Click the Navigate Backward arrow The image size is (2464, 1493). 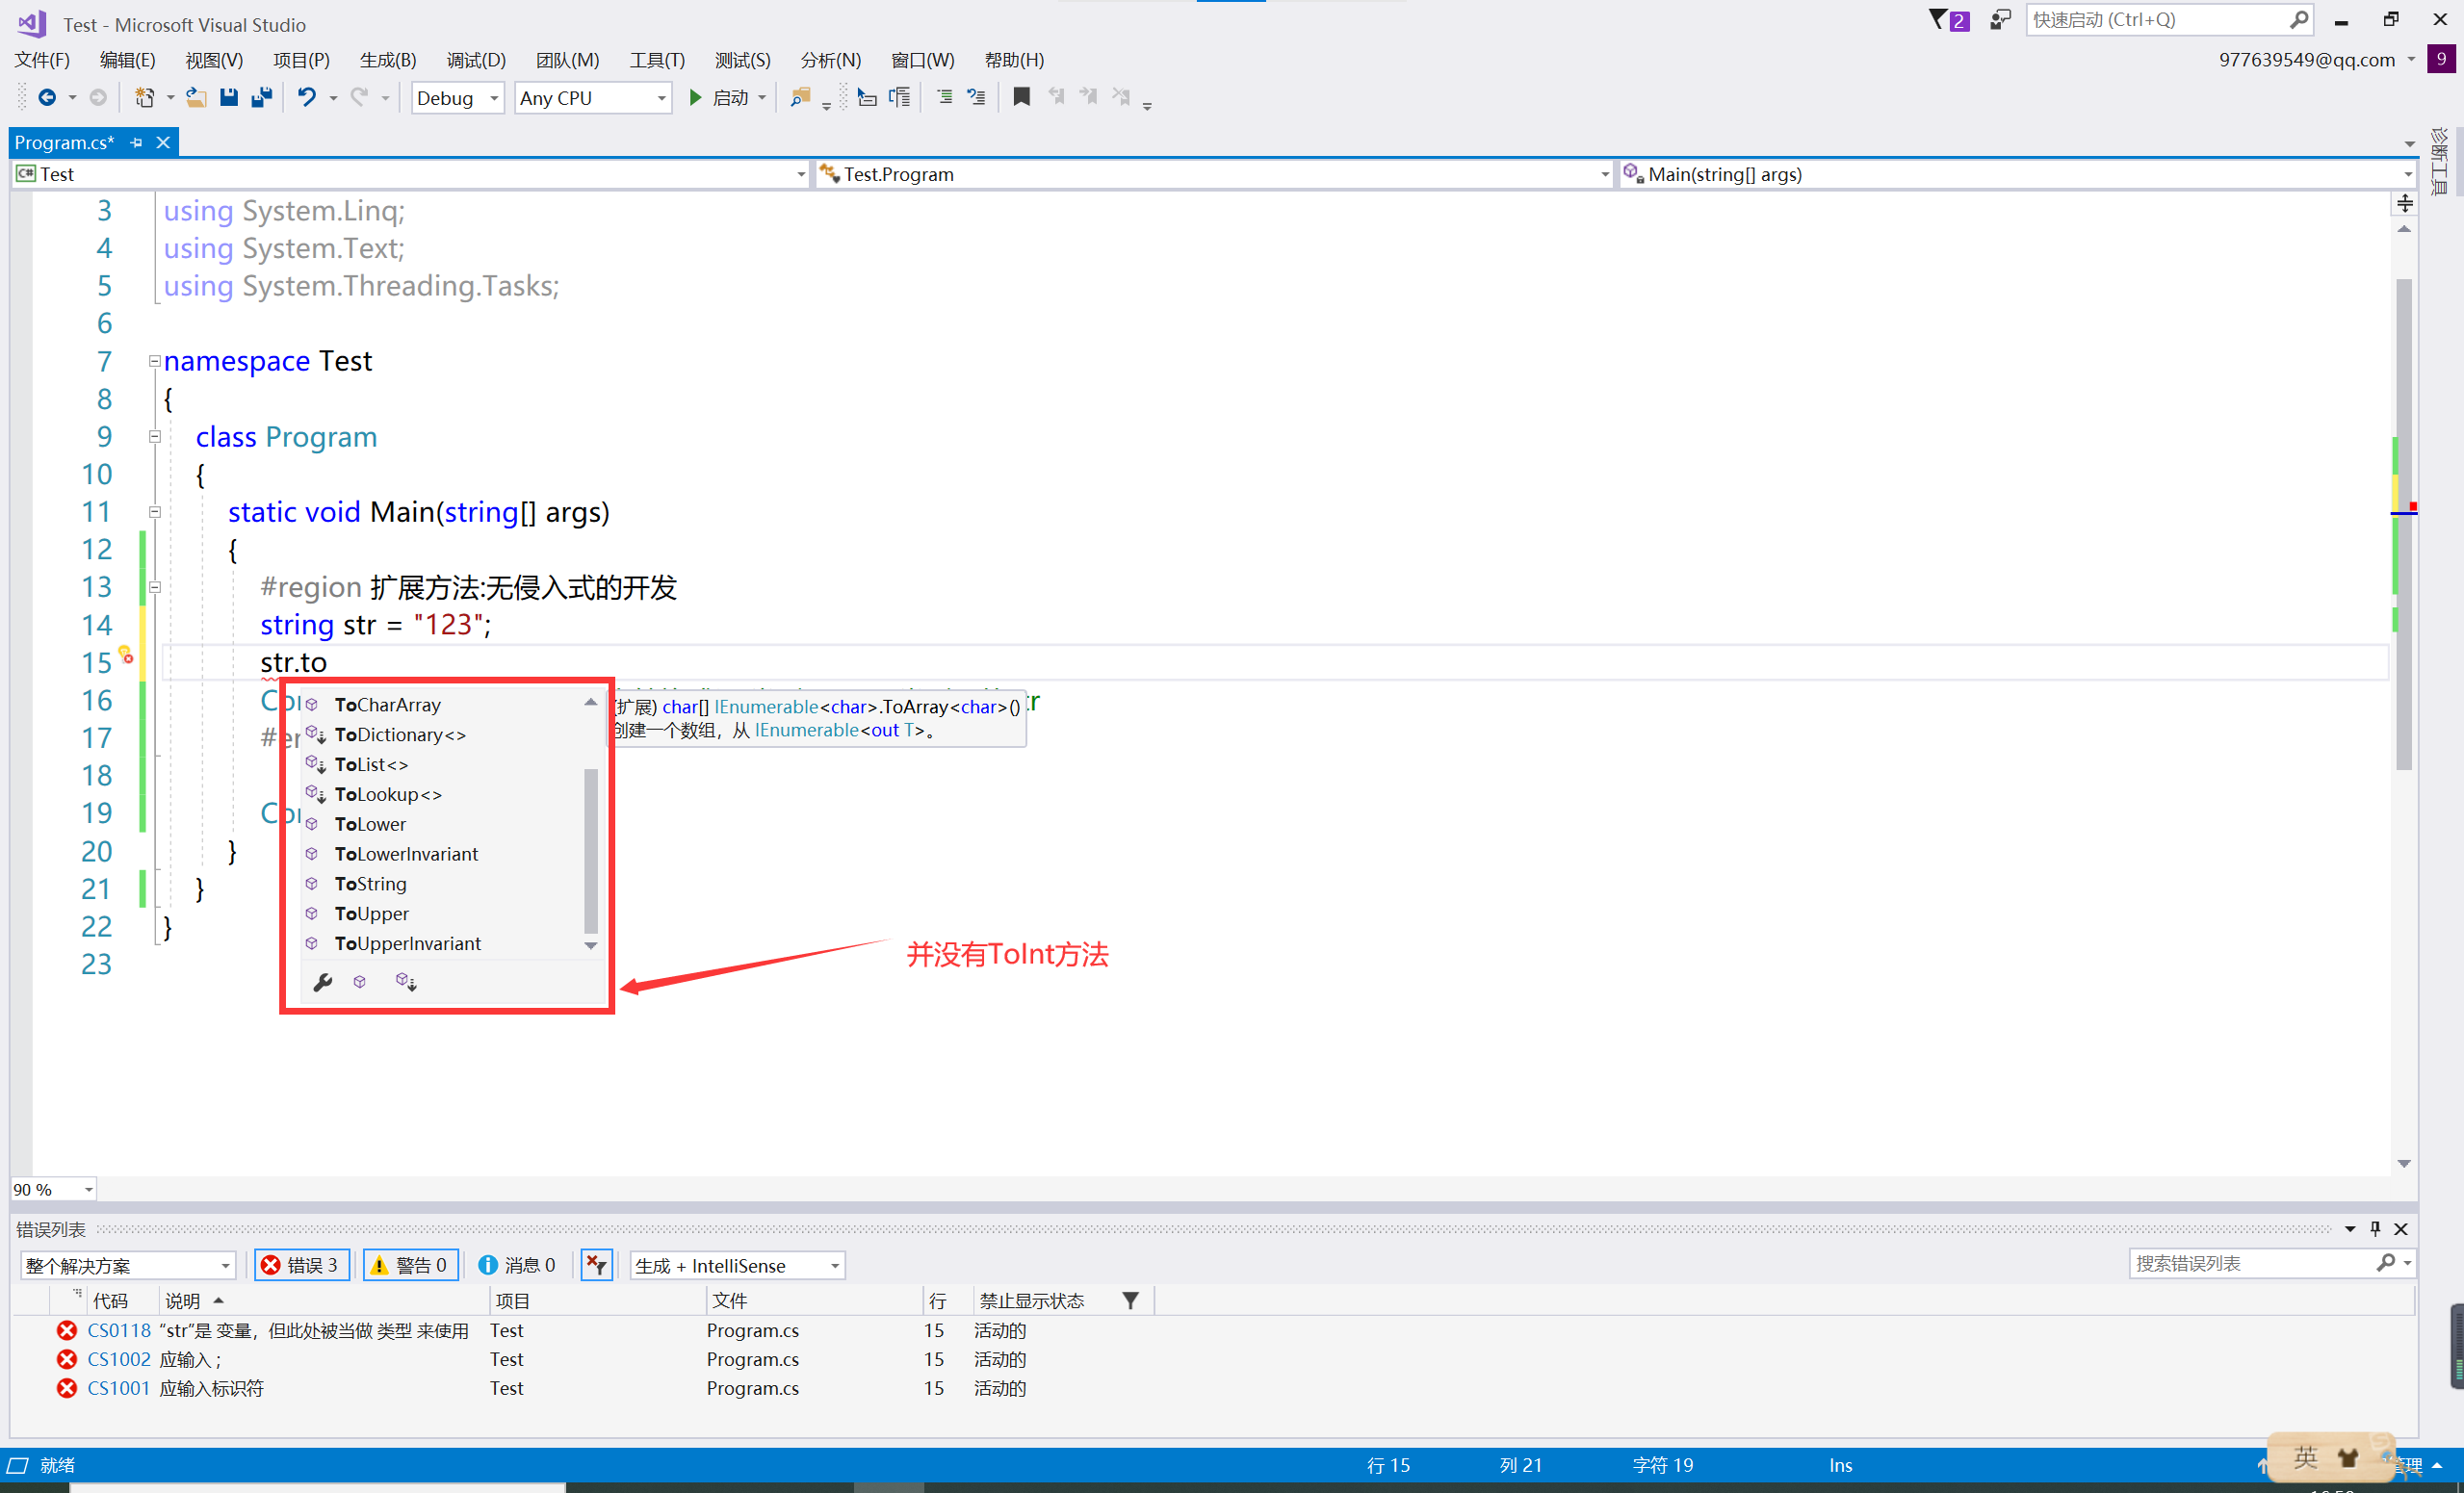[x=46, y=97]
